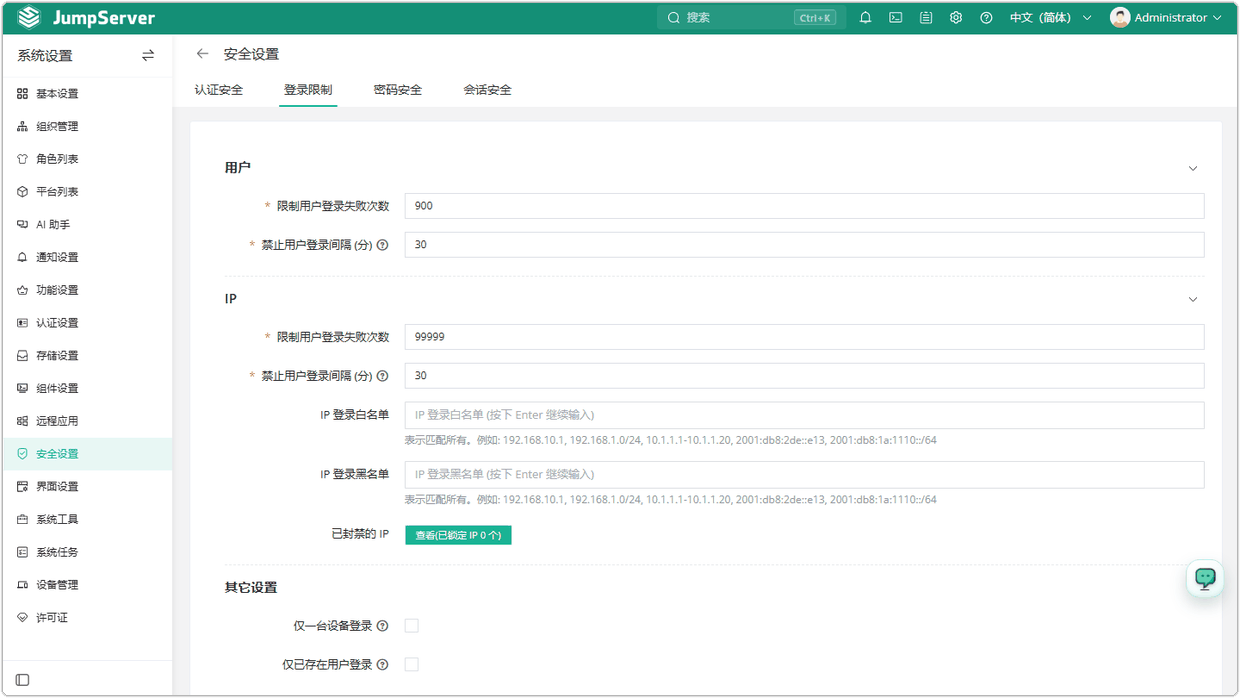Viewport: 1240px width, 698px height.
Task: Switch to the 登录限制 tab
Action: point(308,90)
